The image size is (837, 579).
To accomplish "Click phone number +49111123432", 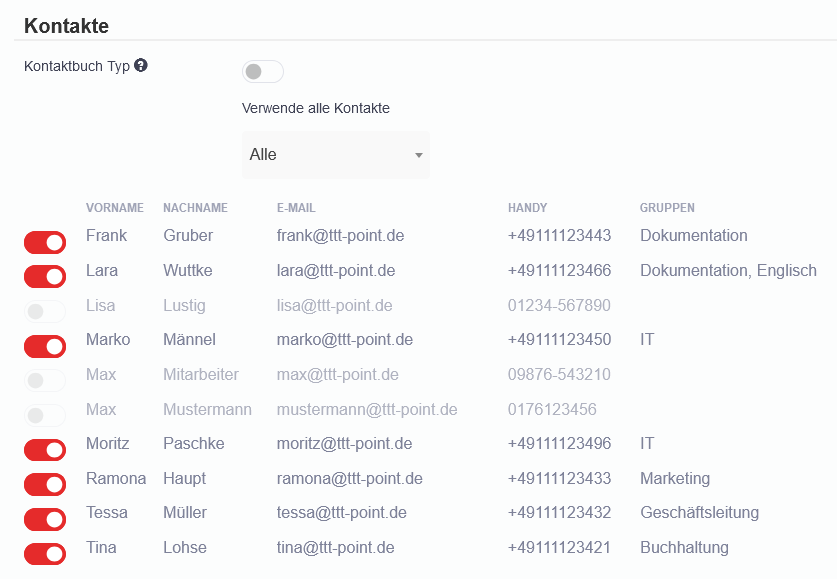I will pyautogui.click(x=559, y=513).
